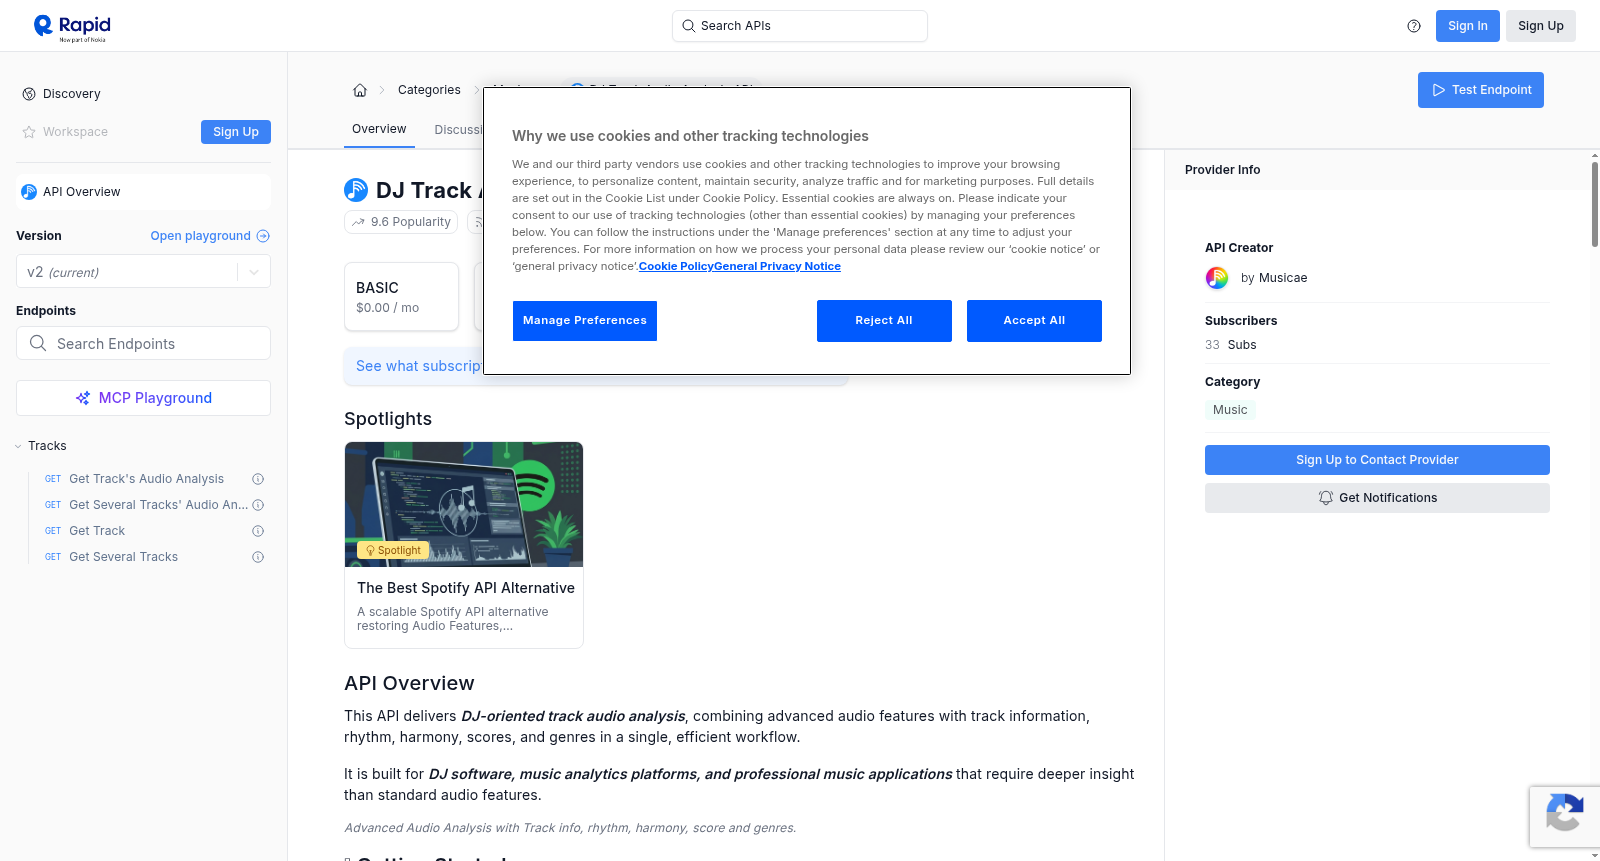Click the 33 Subs subscriber count

(x=1230, y=345)
